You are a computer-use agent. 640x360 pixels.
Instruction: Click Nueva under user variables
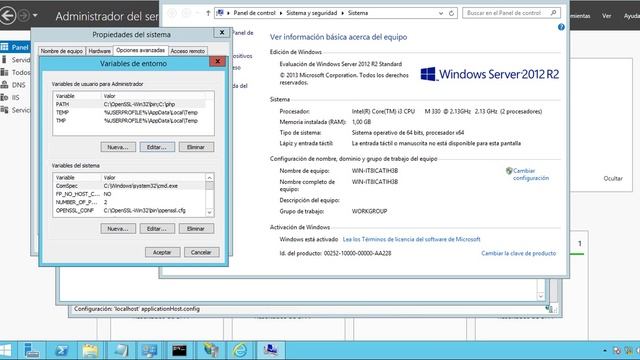[118, 147]
